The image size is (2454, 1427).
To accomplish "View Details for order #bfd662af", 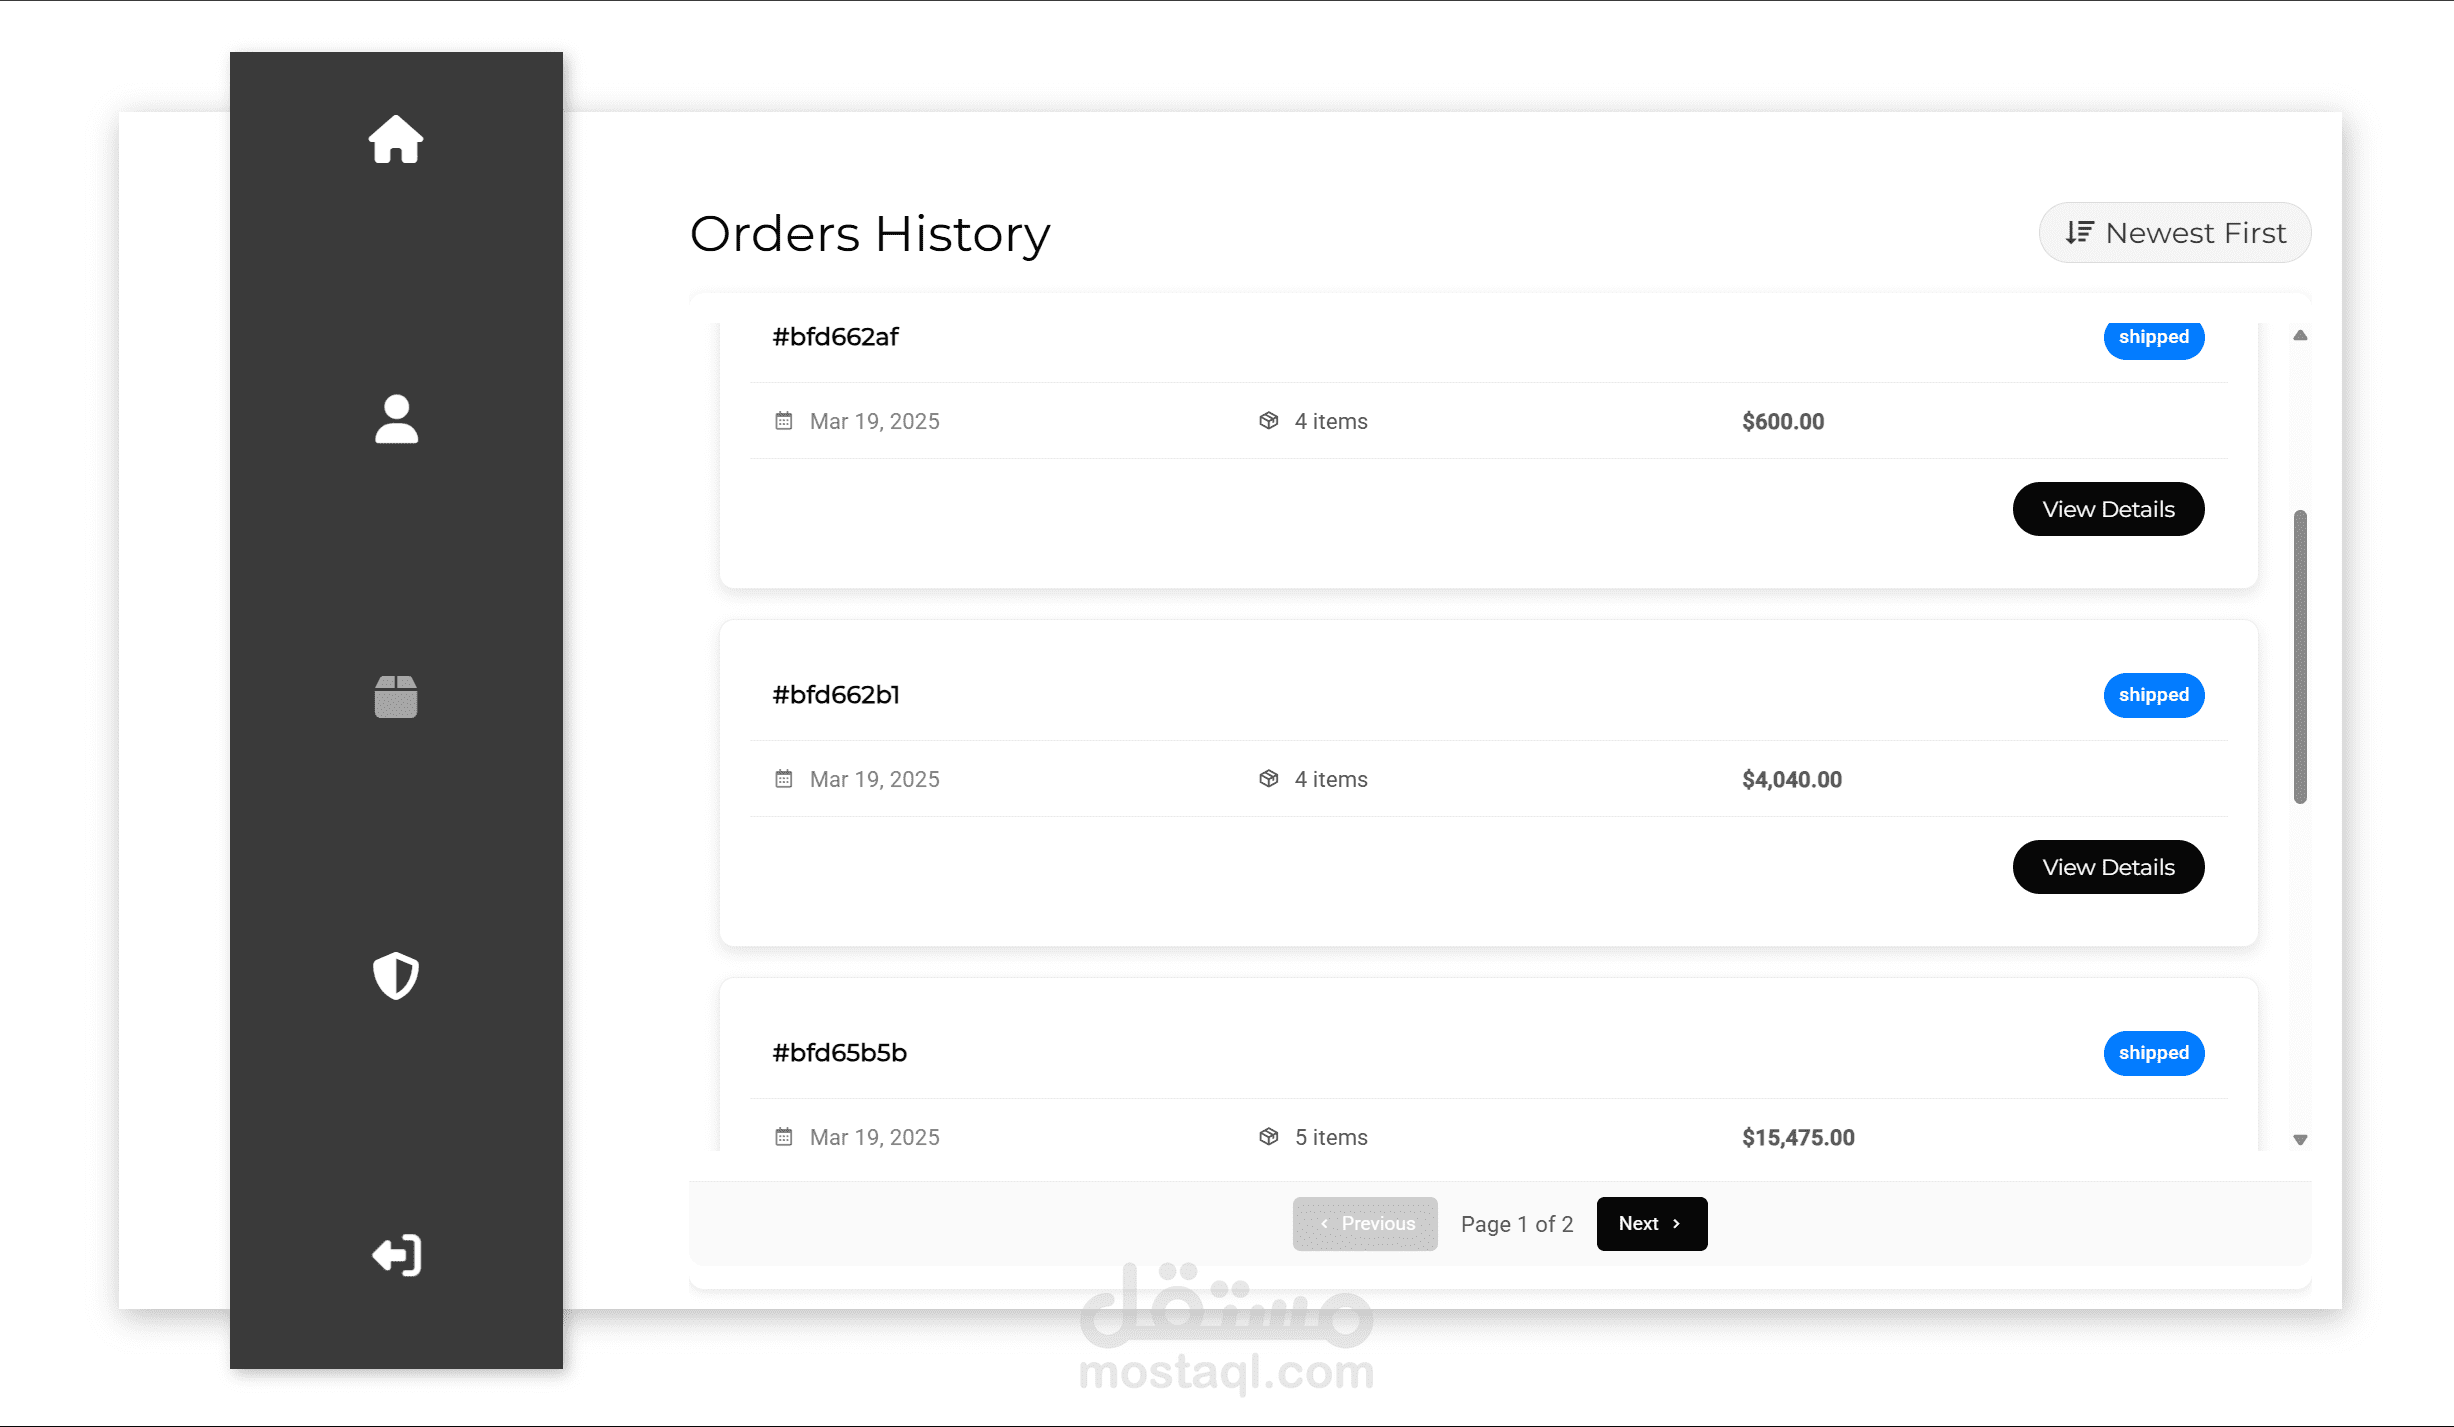I will [2108, 509].
